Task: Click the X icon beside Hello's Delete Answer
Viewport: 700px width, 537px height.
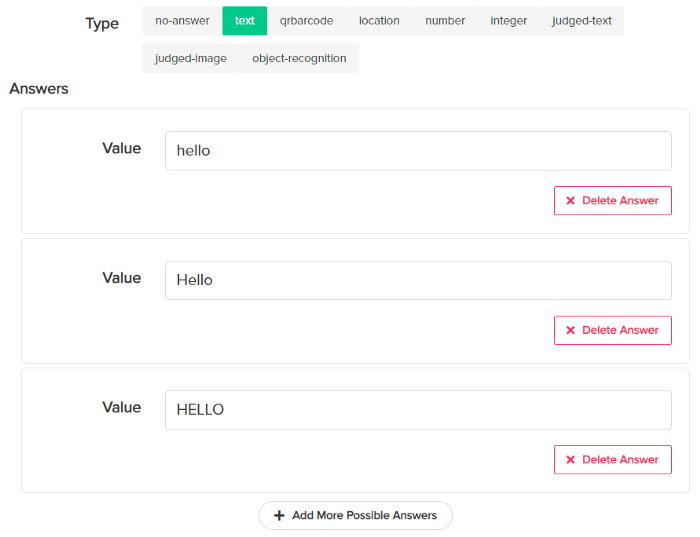Action: point(570,330)
